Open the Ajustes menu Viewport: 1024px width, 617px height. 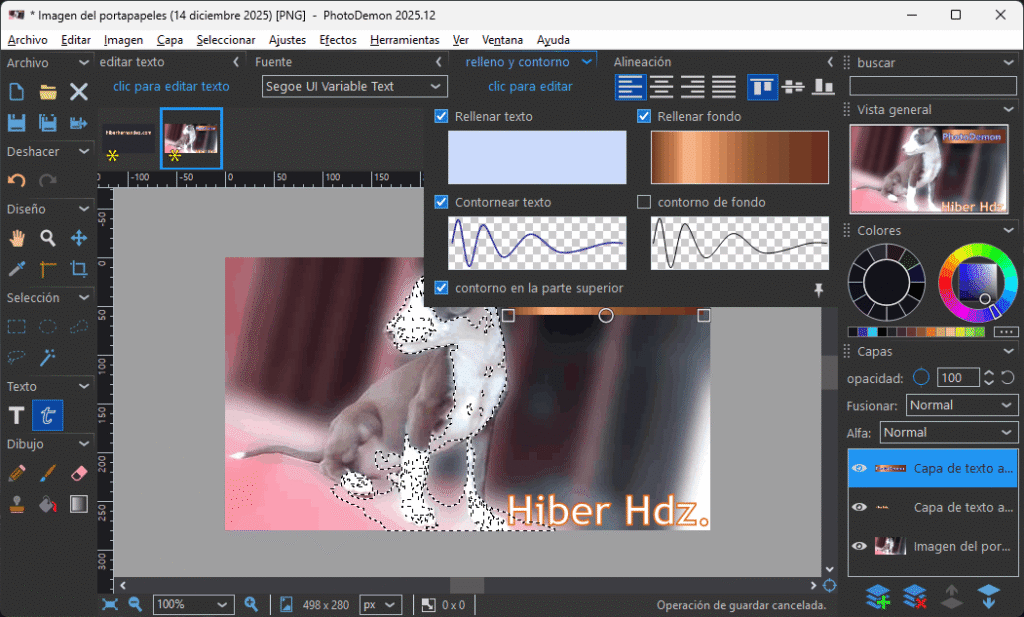pyautogui.click(x=287, y=40)
